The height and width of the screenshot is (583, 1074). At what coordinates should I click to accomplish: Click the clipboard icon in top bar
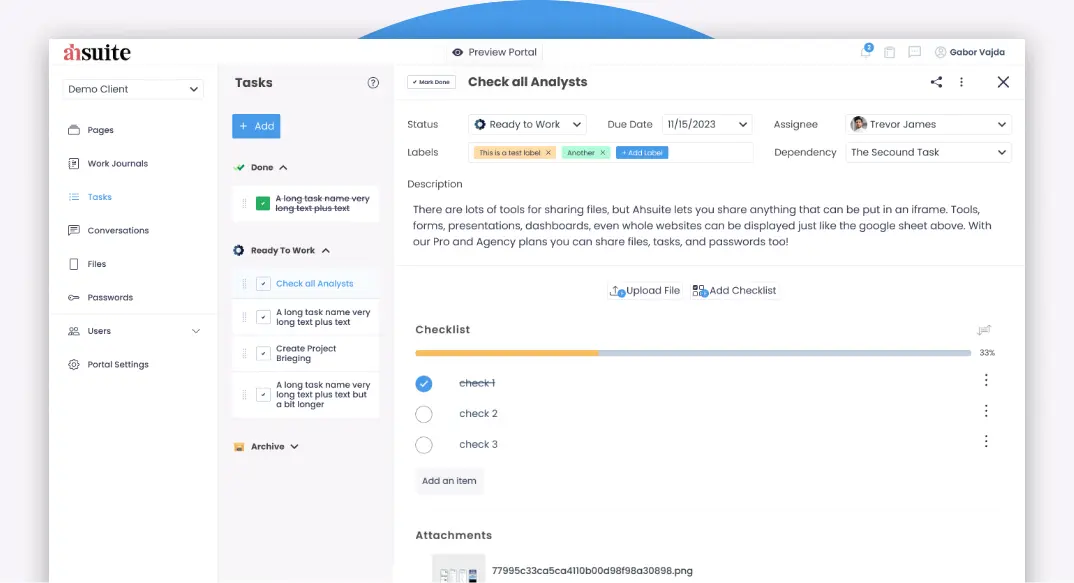(x=889, y=51)
